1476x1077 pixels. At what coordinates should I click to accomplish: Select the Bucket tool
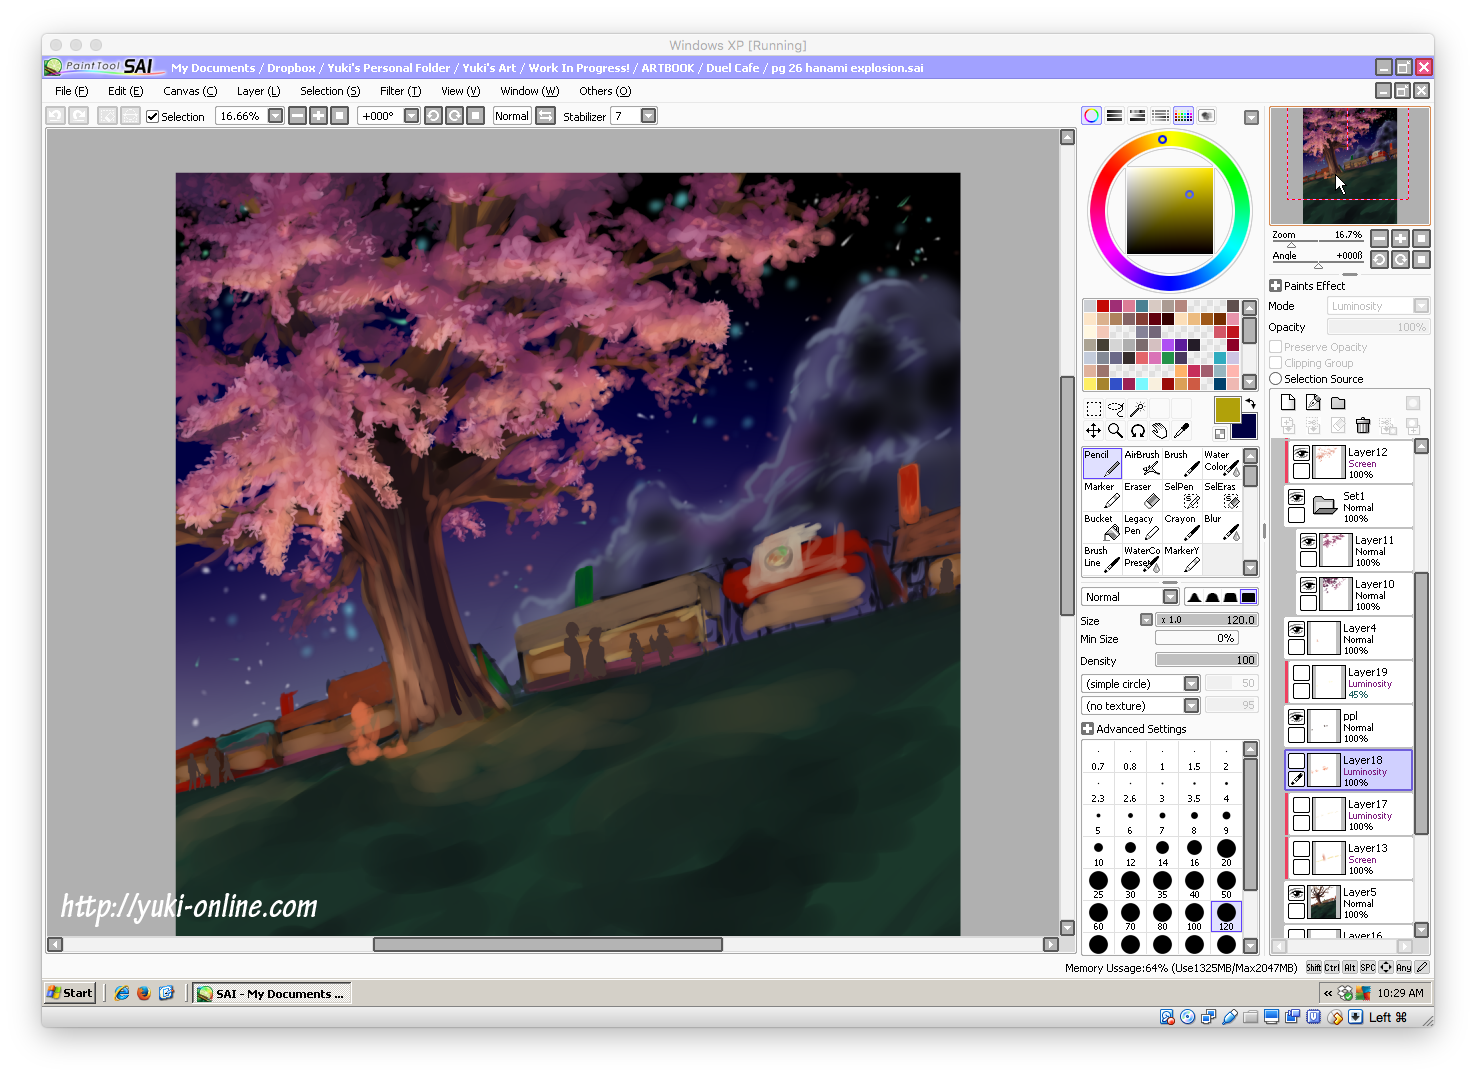tap(1102, 527)
